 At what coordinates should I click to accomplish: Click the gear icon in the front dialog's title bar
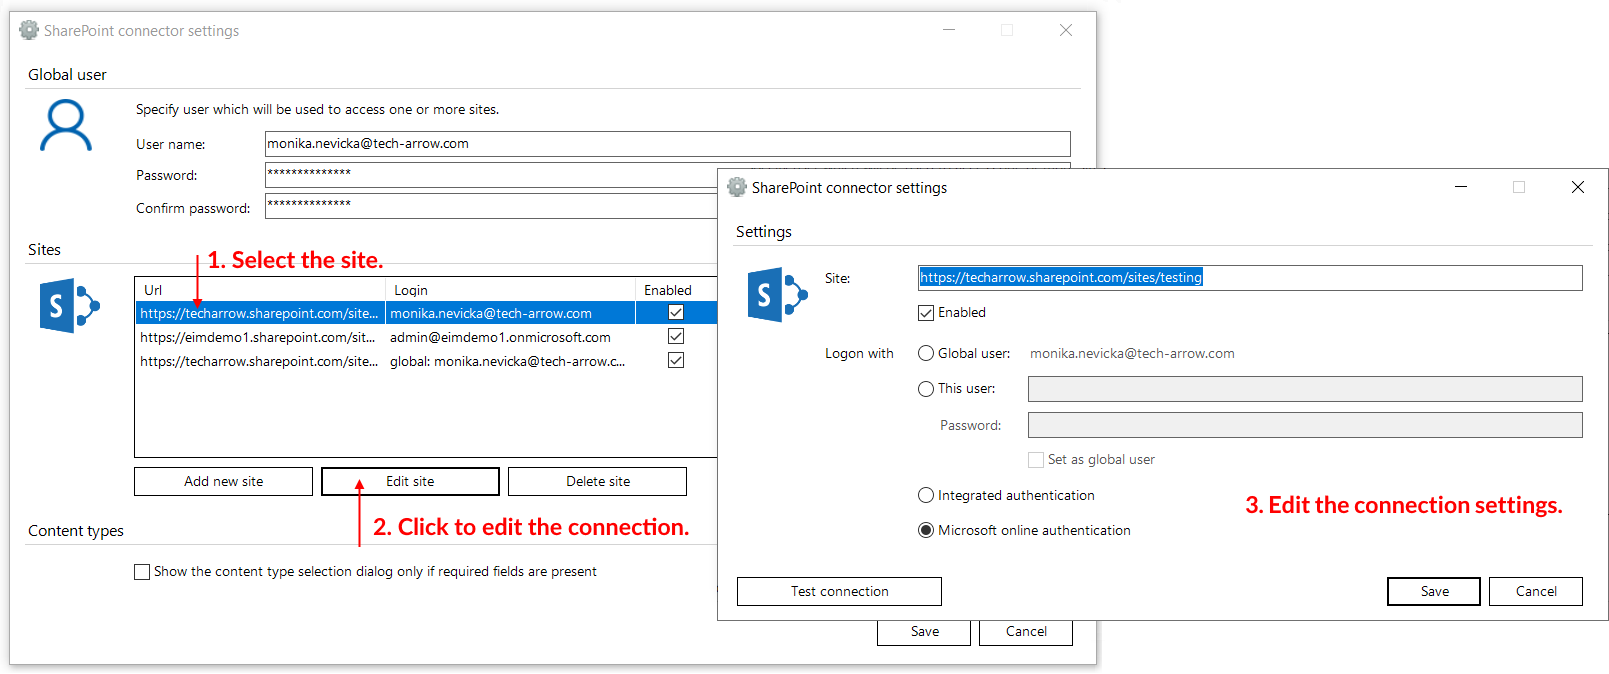737,187
